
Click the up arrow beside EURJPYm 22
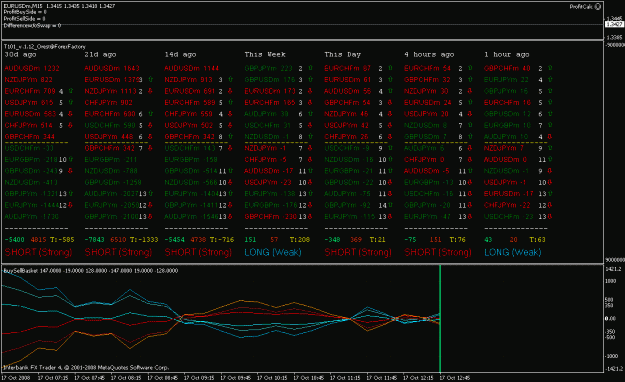tap(550, 80)
